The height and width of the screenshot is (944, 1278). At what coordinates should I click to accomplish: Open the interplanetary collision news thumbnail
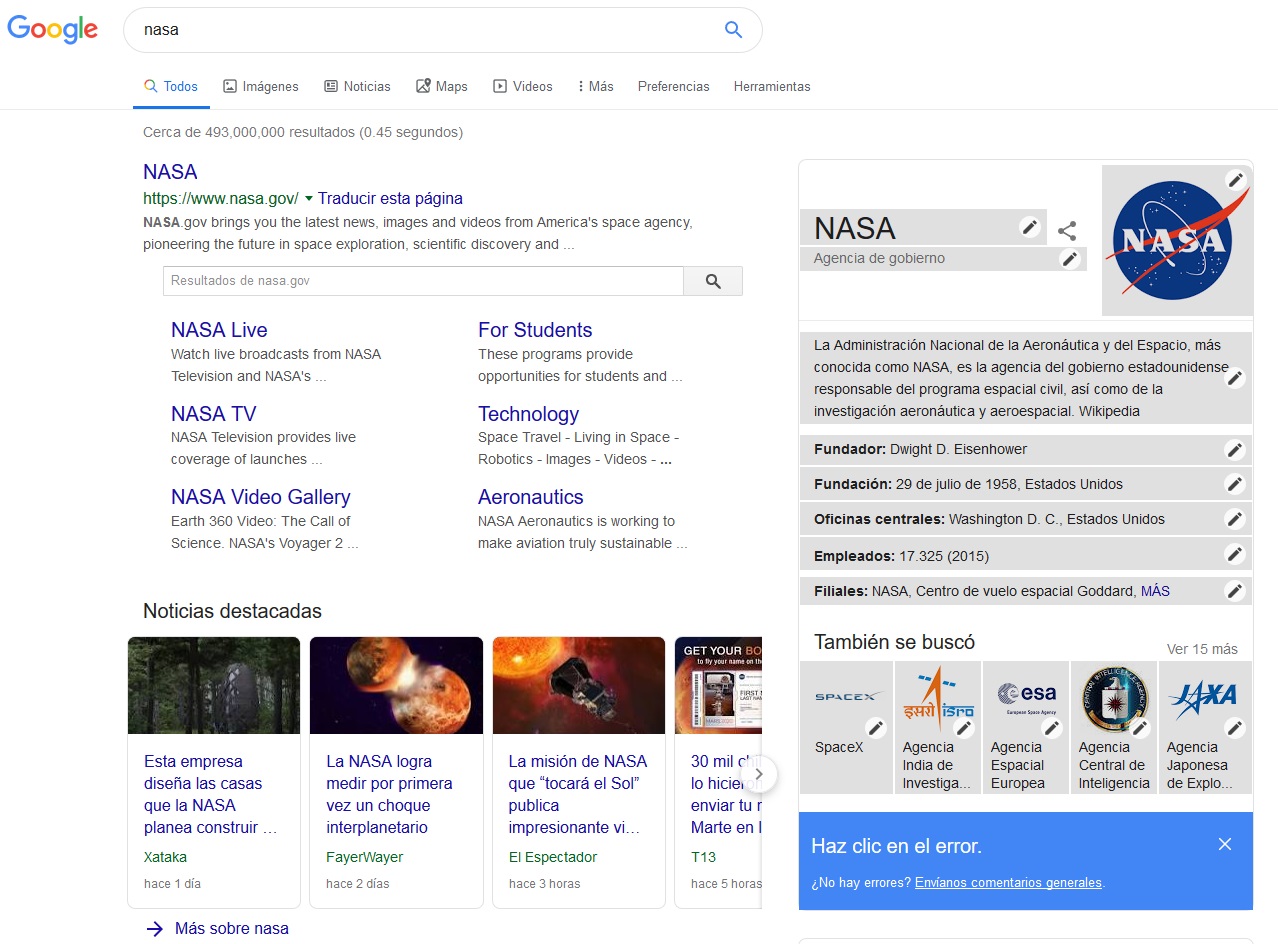[396, 686]
